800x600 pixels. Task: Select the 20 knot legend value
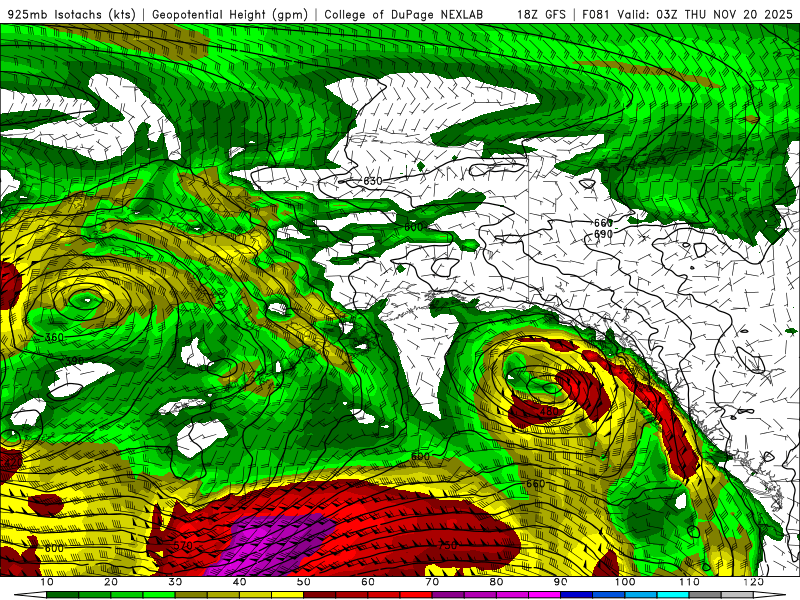point(111,582)
